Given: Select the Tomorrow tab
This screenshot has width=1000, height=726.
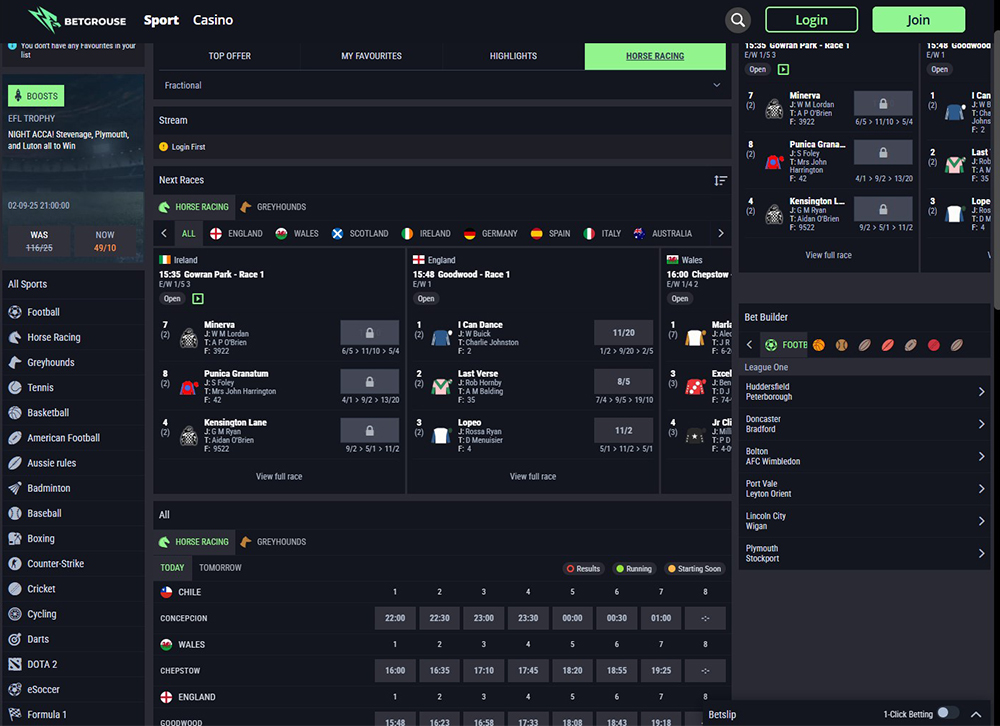Looking at the screenshot, I should [x=220, y=568].
